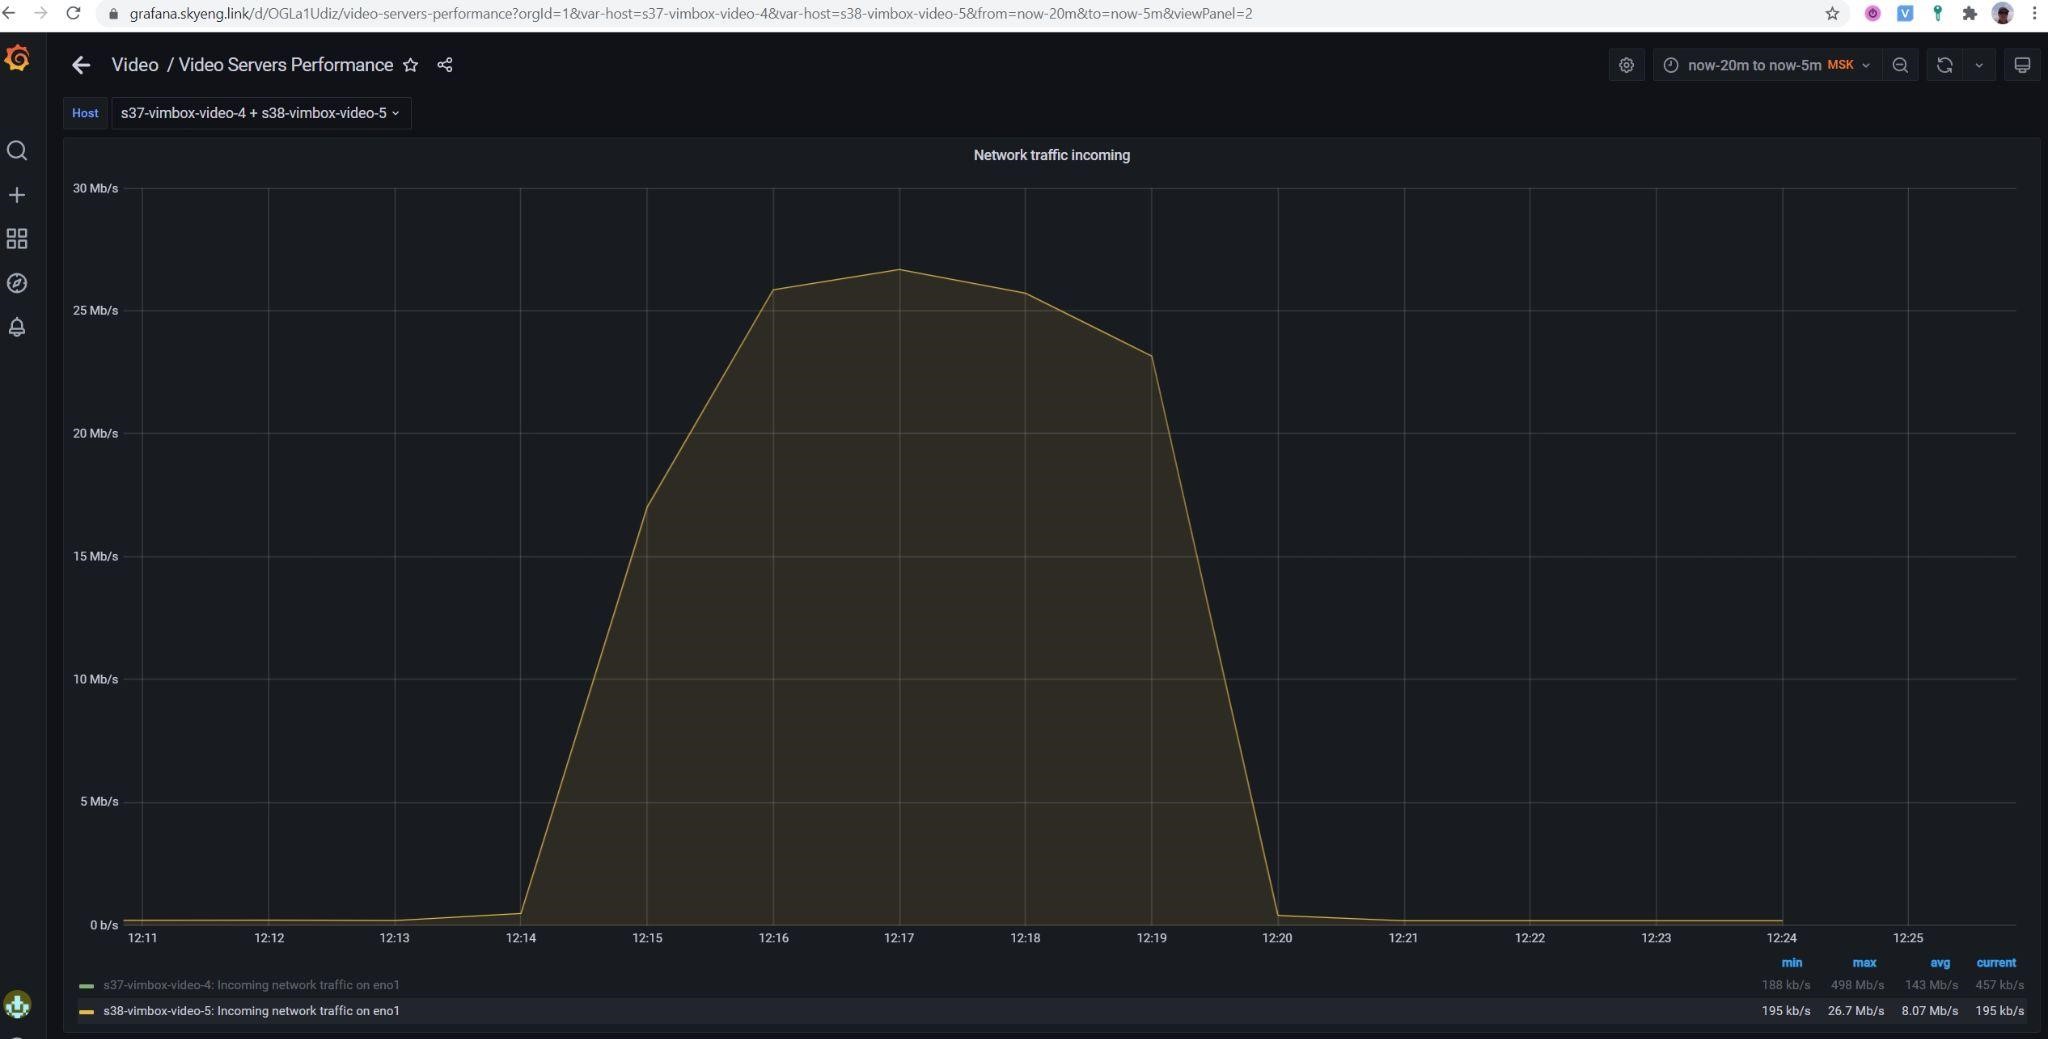
Task: Expand the refresh interval dropdown
Action: click(x=1979, y=65)
